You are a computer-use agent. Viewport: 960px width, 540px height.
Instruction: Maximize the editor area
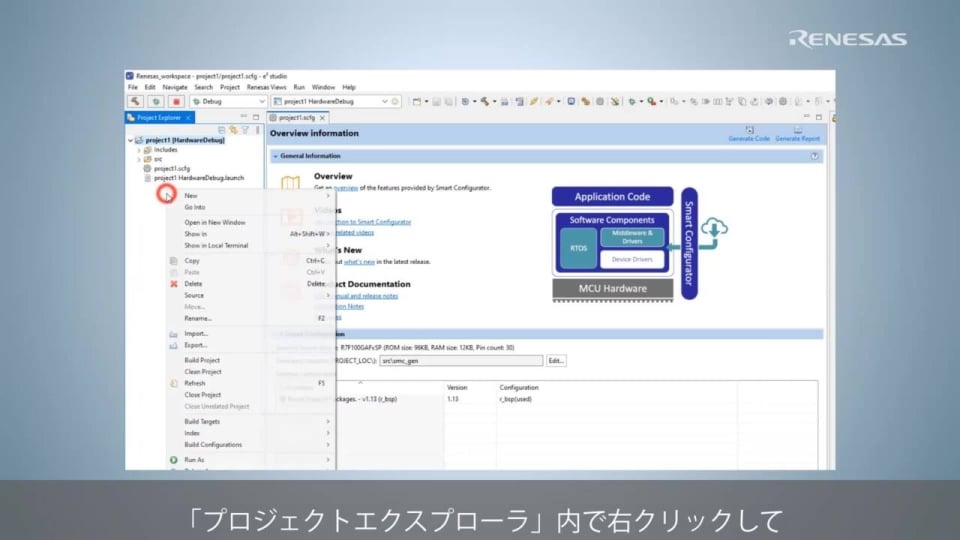(819, 117)
